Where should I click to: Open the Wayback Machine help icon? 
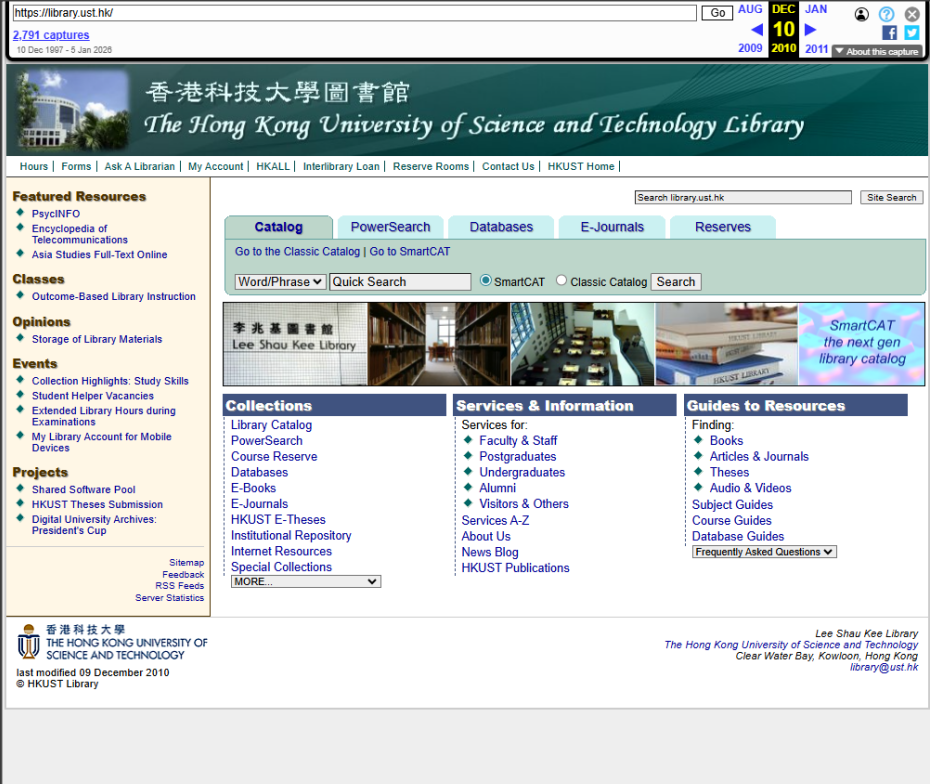(886, 14)
